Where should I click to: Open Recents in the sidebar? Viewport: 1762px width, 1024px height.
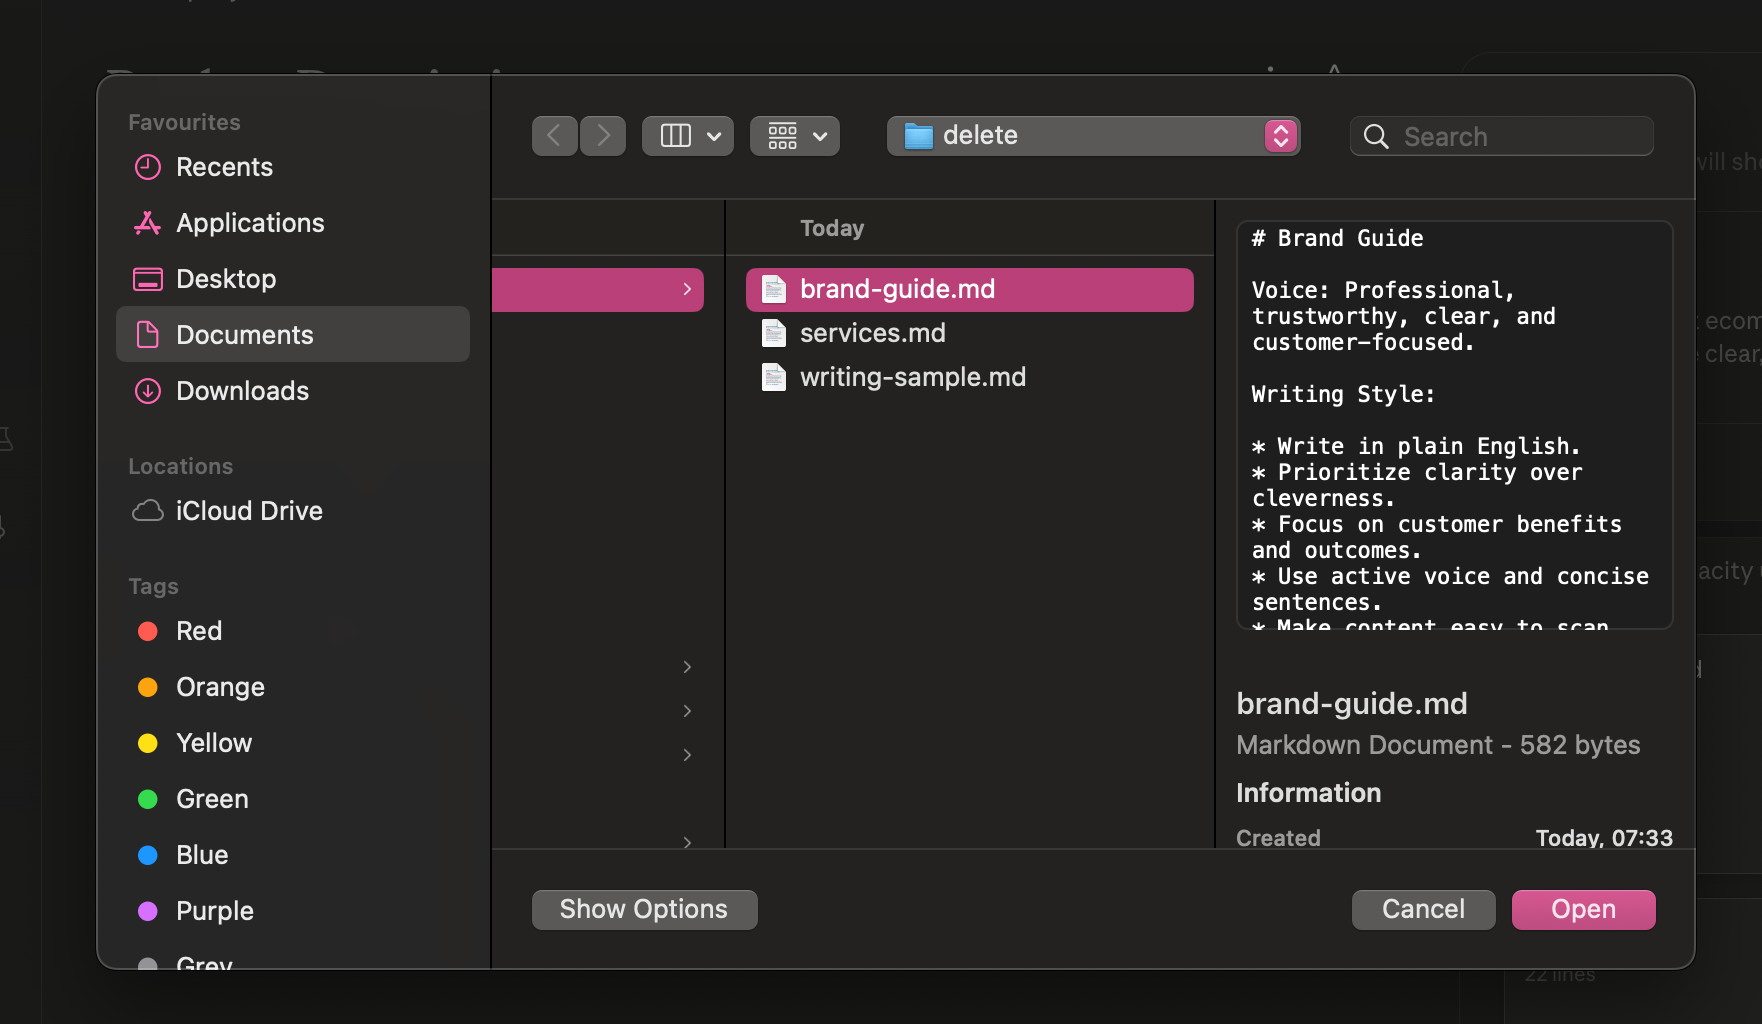(292, 167)
